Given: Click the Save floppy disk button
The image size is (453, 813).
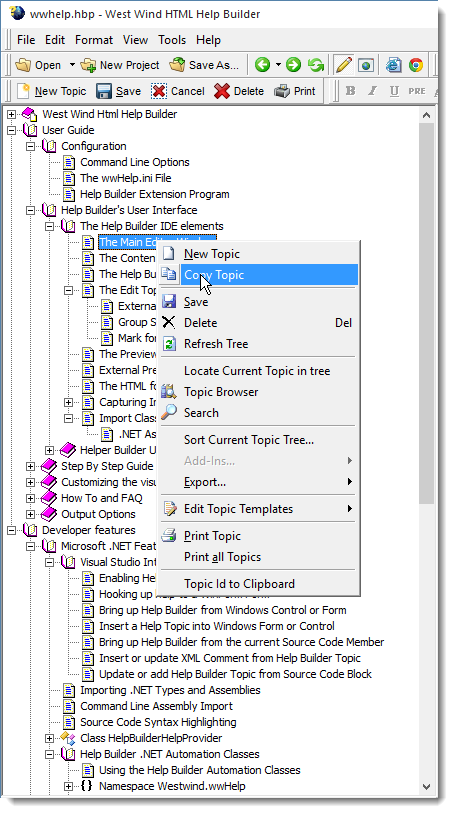Looking at the screenshot, I should [x=118, y=91].
